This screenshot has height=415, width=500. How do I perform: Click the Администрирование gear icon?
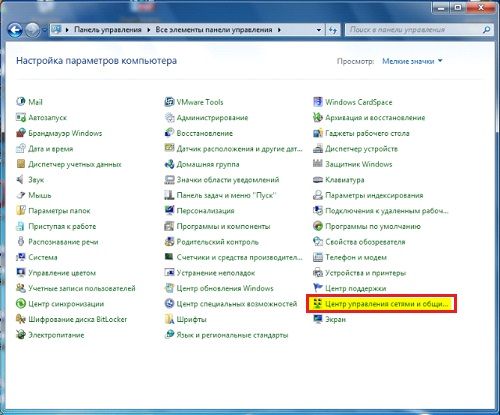click(169, 117)
